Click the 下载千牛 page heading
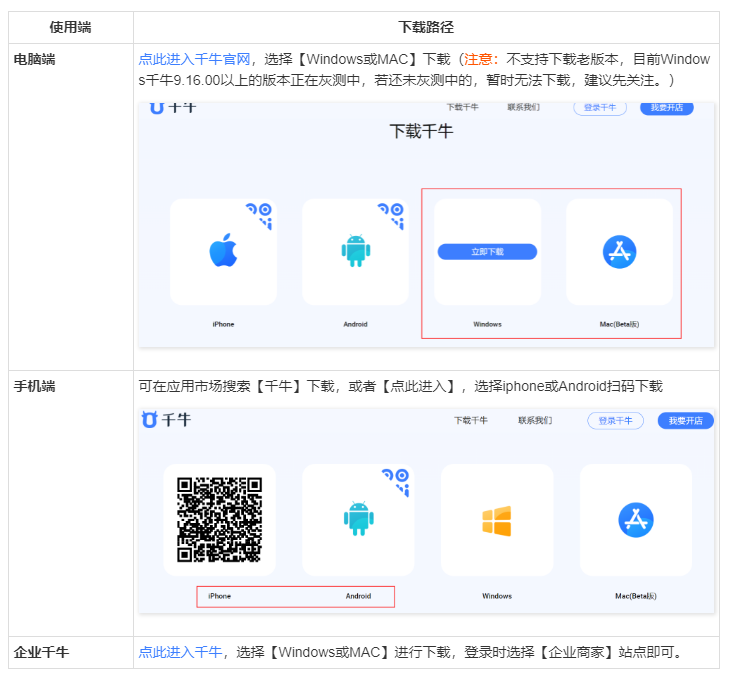The image size is (731, 677). point(421,131)
